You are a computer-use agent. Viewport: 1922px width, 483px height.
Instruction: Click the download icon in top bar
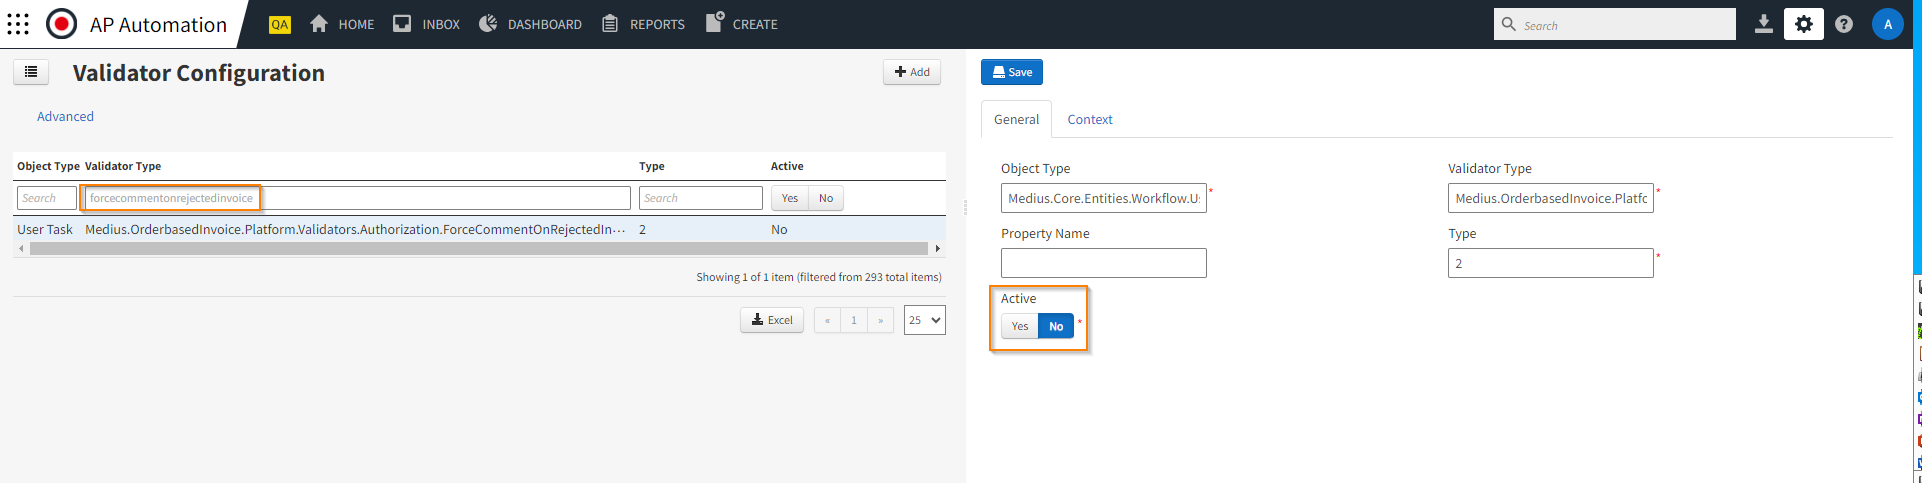1764,24
